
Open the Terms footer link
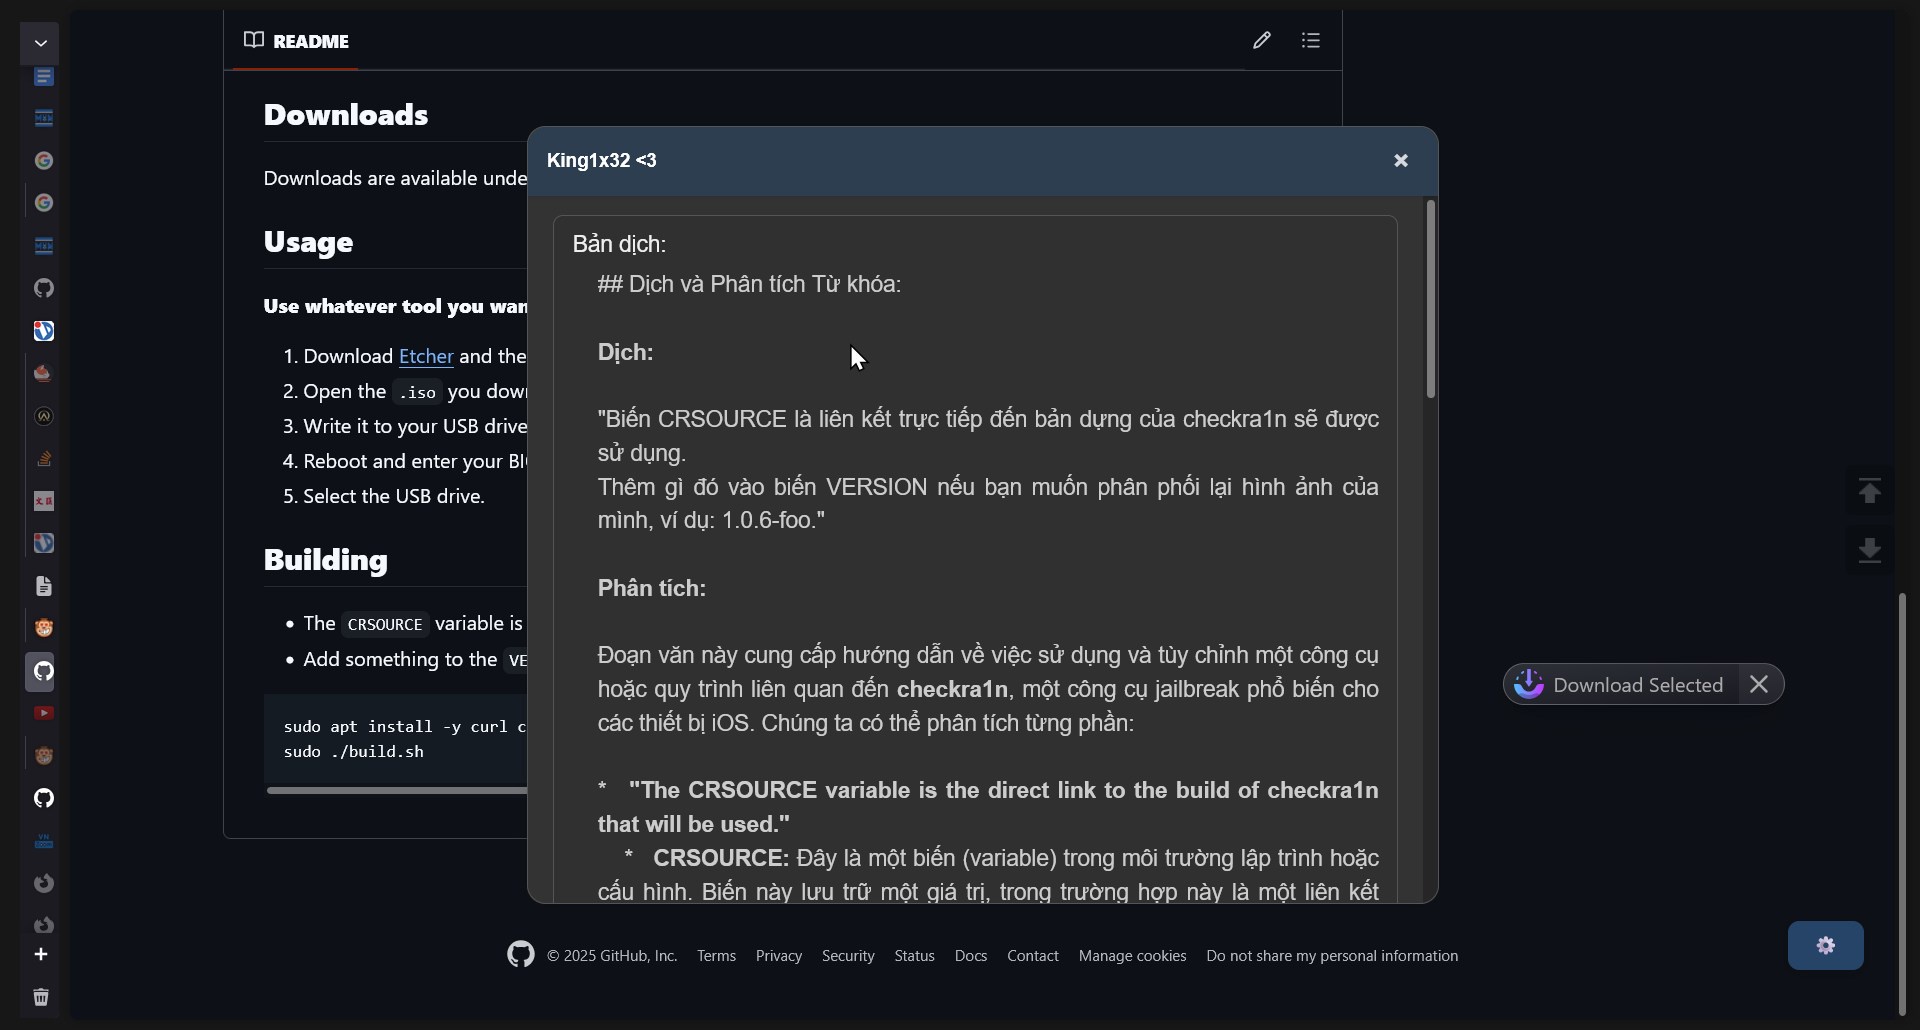[716, 956]
